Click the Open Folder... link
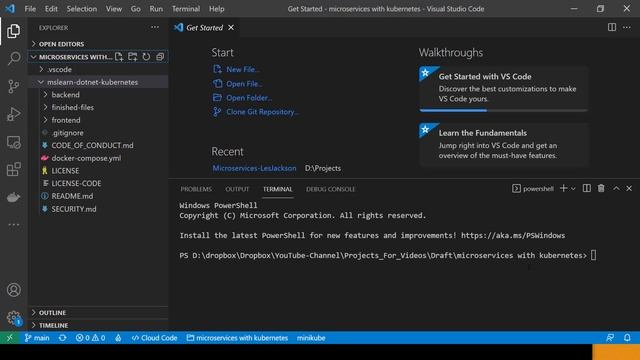This screenshot has height=360, width=640. (249, 98)
